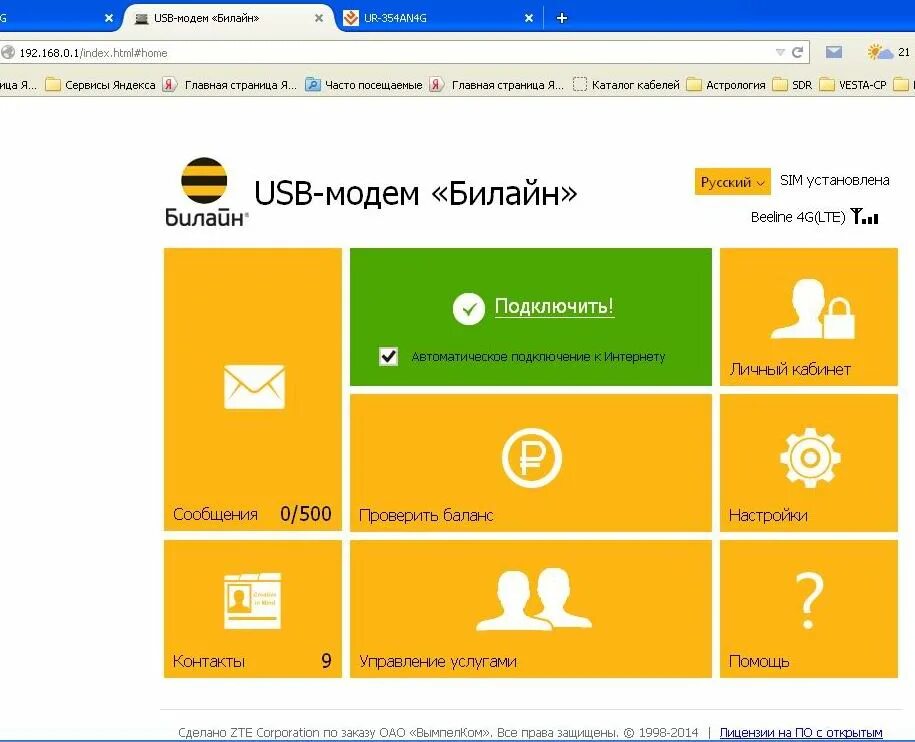
Task: Click the green checkmark connect icon
Action: [469, 309]
